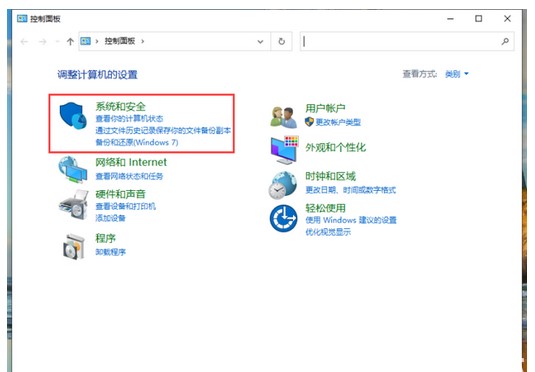Click the Control Panel icon in address bar
Viewport: 535px width, 372px height.
pyautogui.click(x=85, y=41)
